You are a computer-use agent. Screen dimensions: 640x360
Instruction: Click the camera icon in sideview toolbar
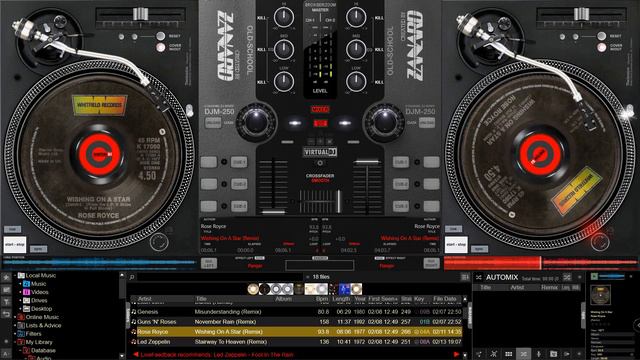567,354
